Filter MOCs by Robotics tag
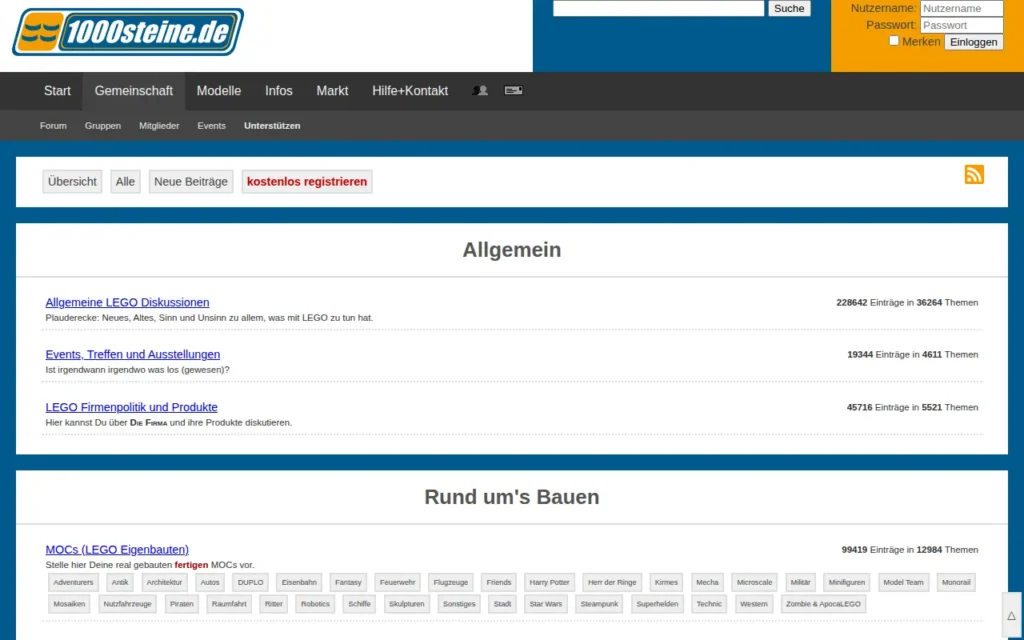This screenshot has width=1024, height=640. (315, 604)
